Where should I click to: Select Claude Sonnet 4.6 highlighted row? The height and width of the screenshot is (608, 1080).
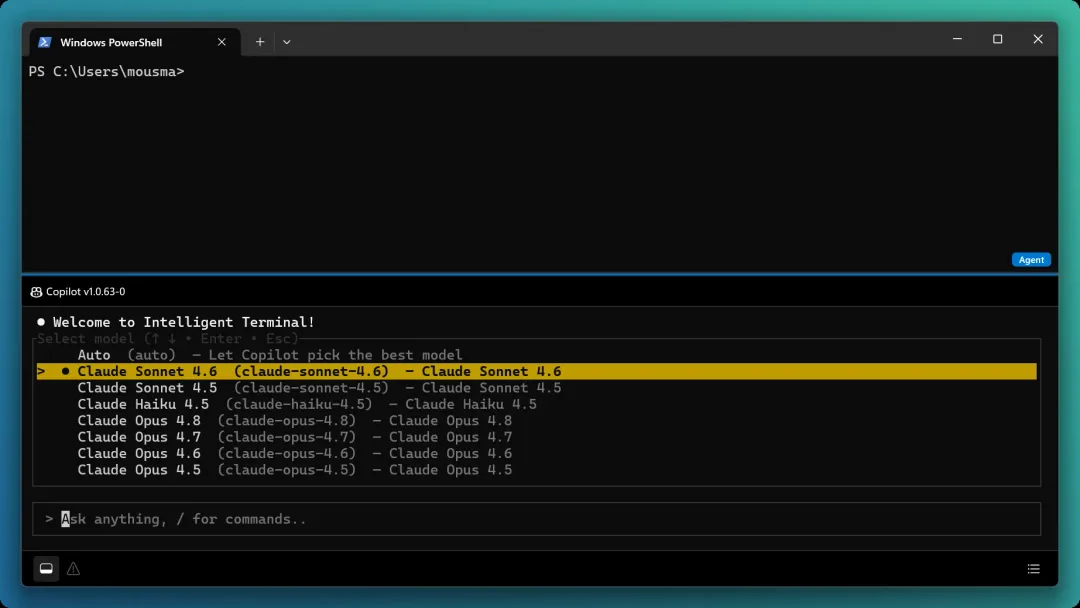coord(536,371)
